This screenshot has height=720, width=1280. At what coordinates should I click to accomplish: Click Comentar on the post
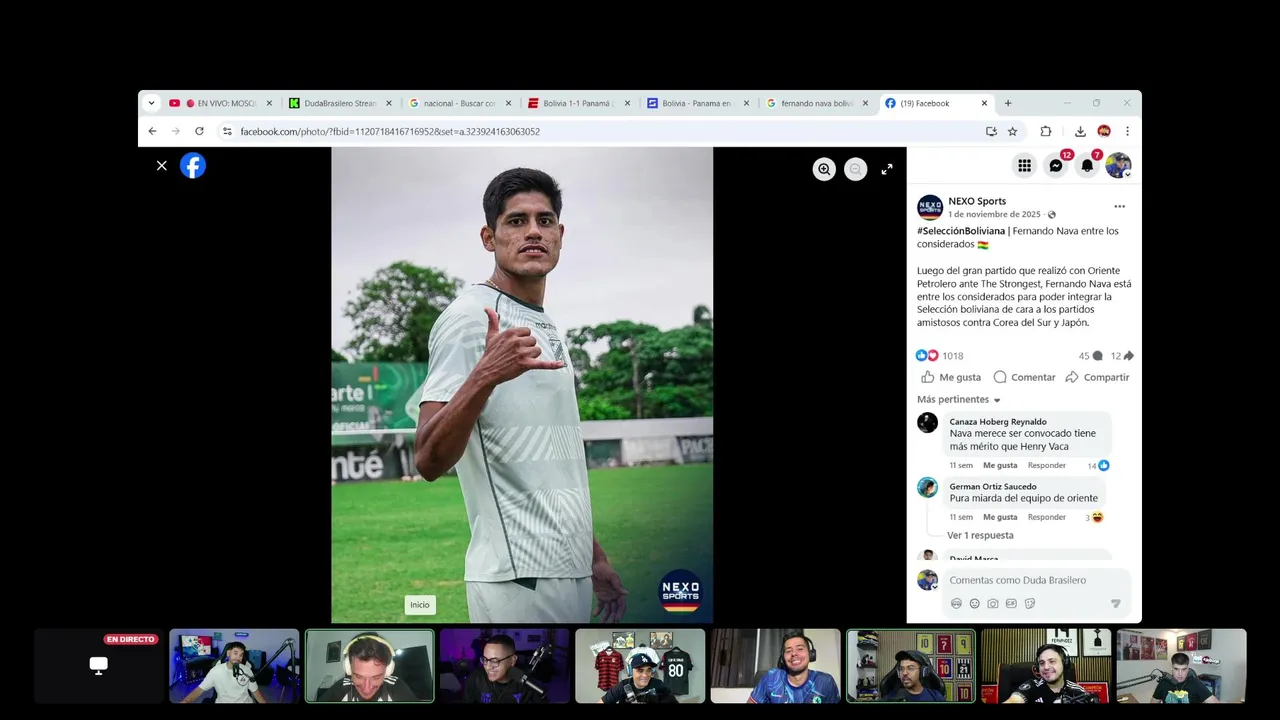pyautogui.click(x=1024, y=377)
